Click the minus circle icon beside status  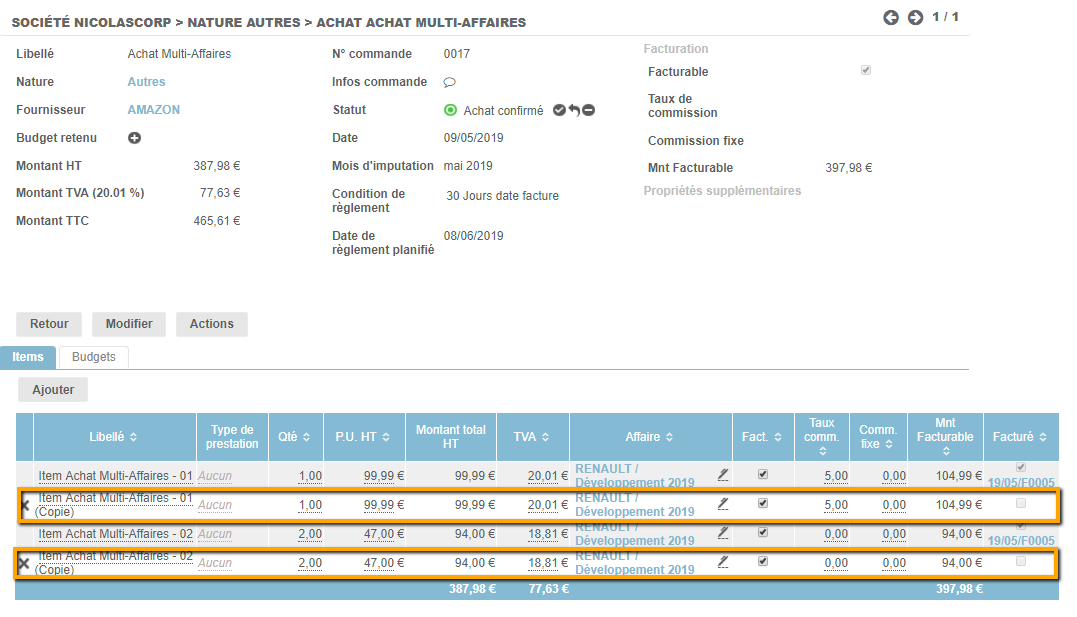point(589,111)
